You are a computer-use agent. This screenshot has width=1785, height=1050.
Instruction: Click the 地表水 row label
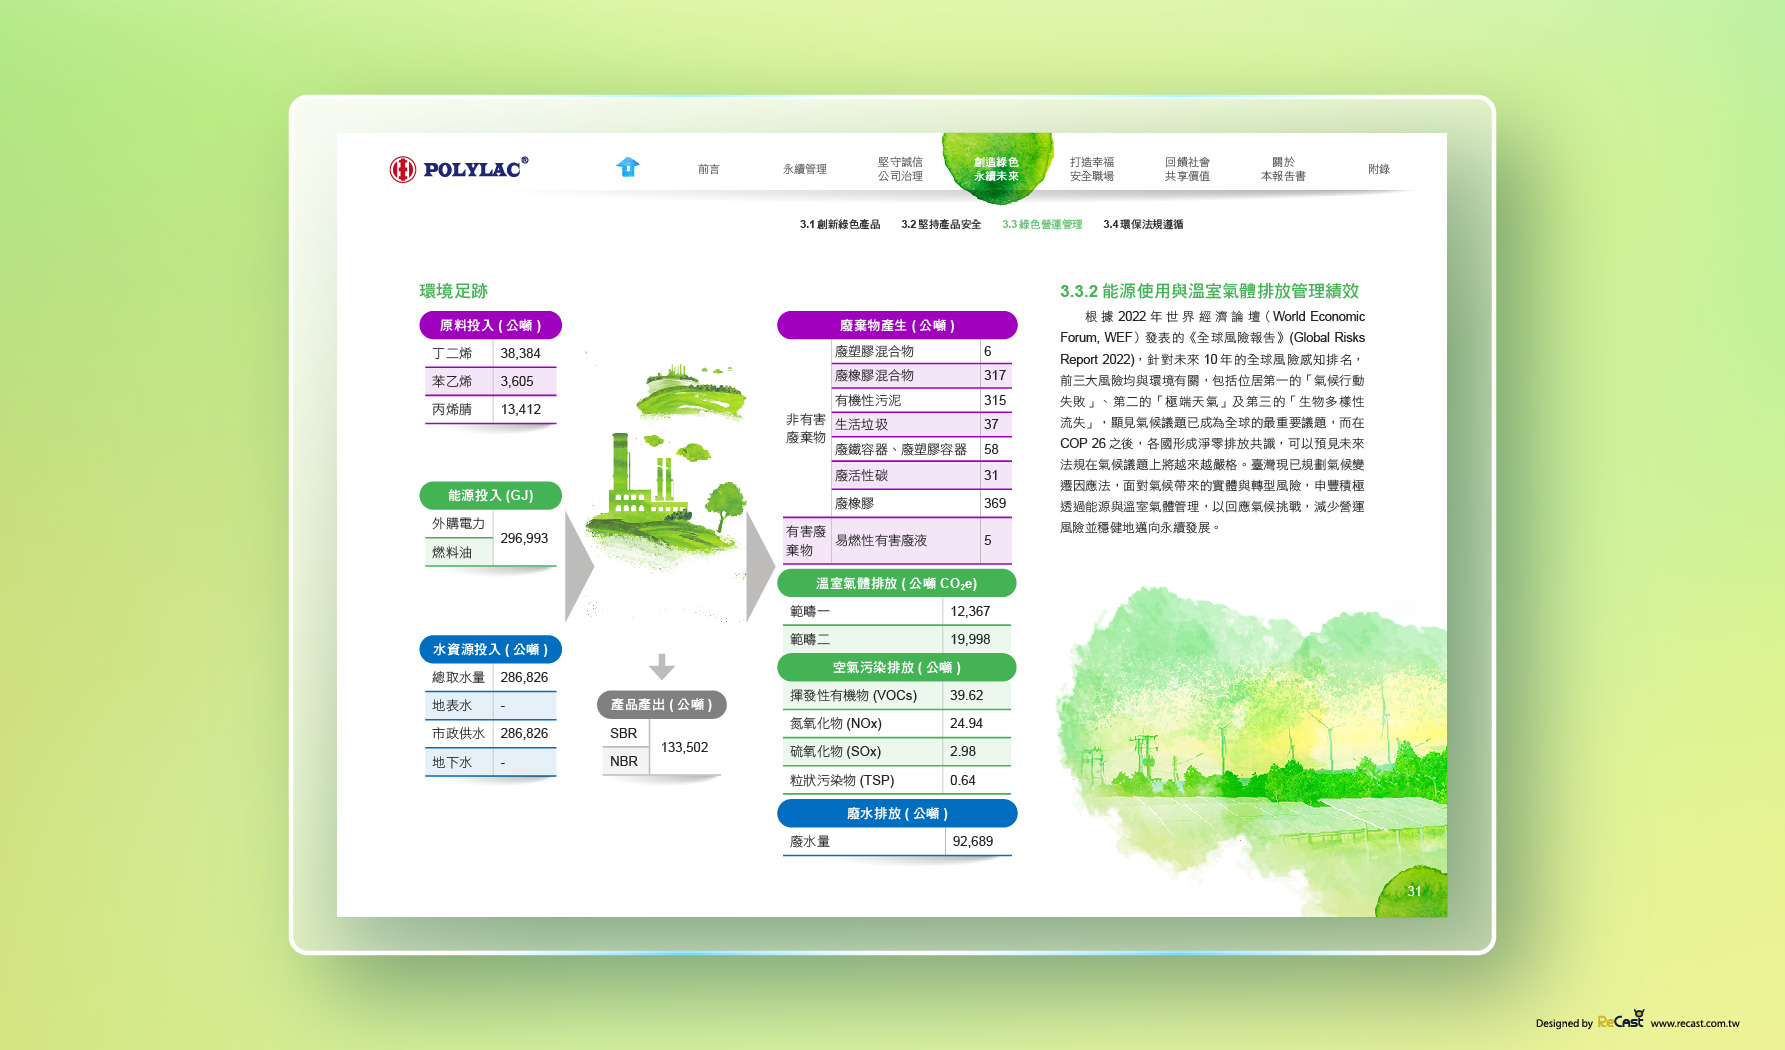[x=451, y=705]
